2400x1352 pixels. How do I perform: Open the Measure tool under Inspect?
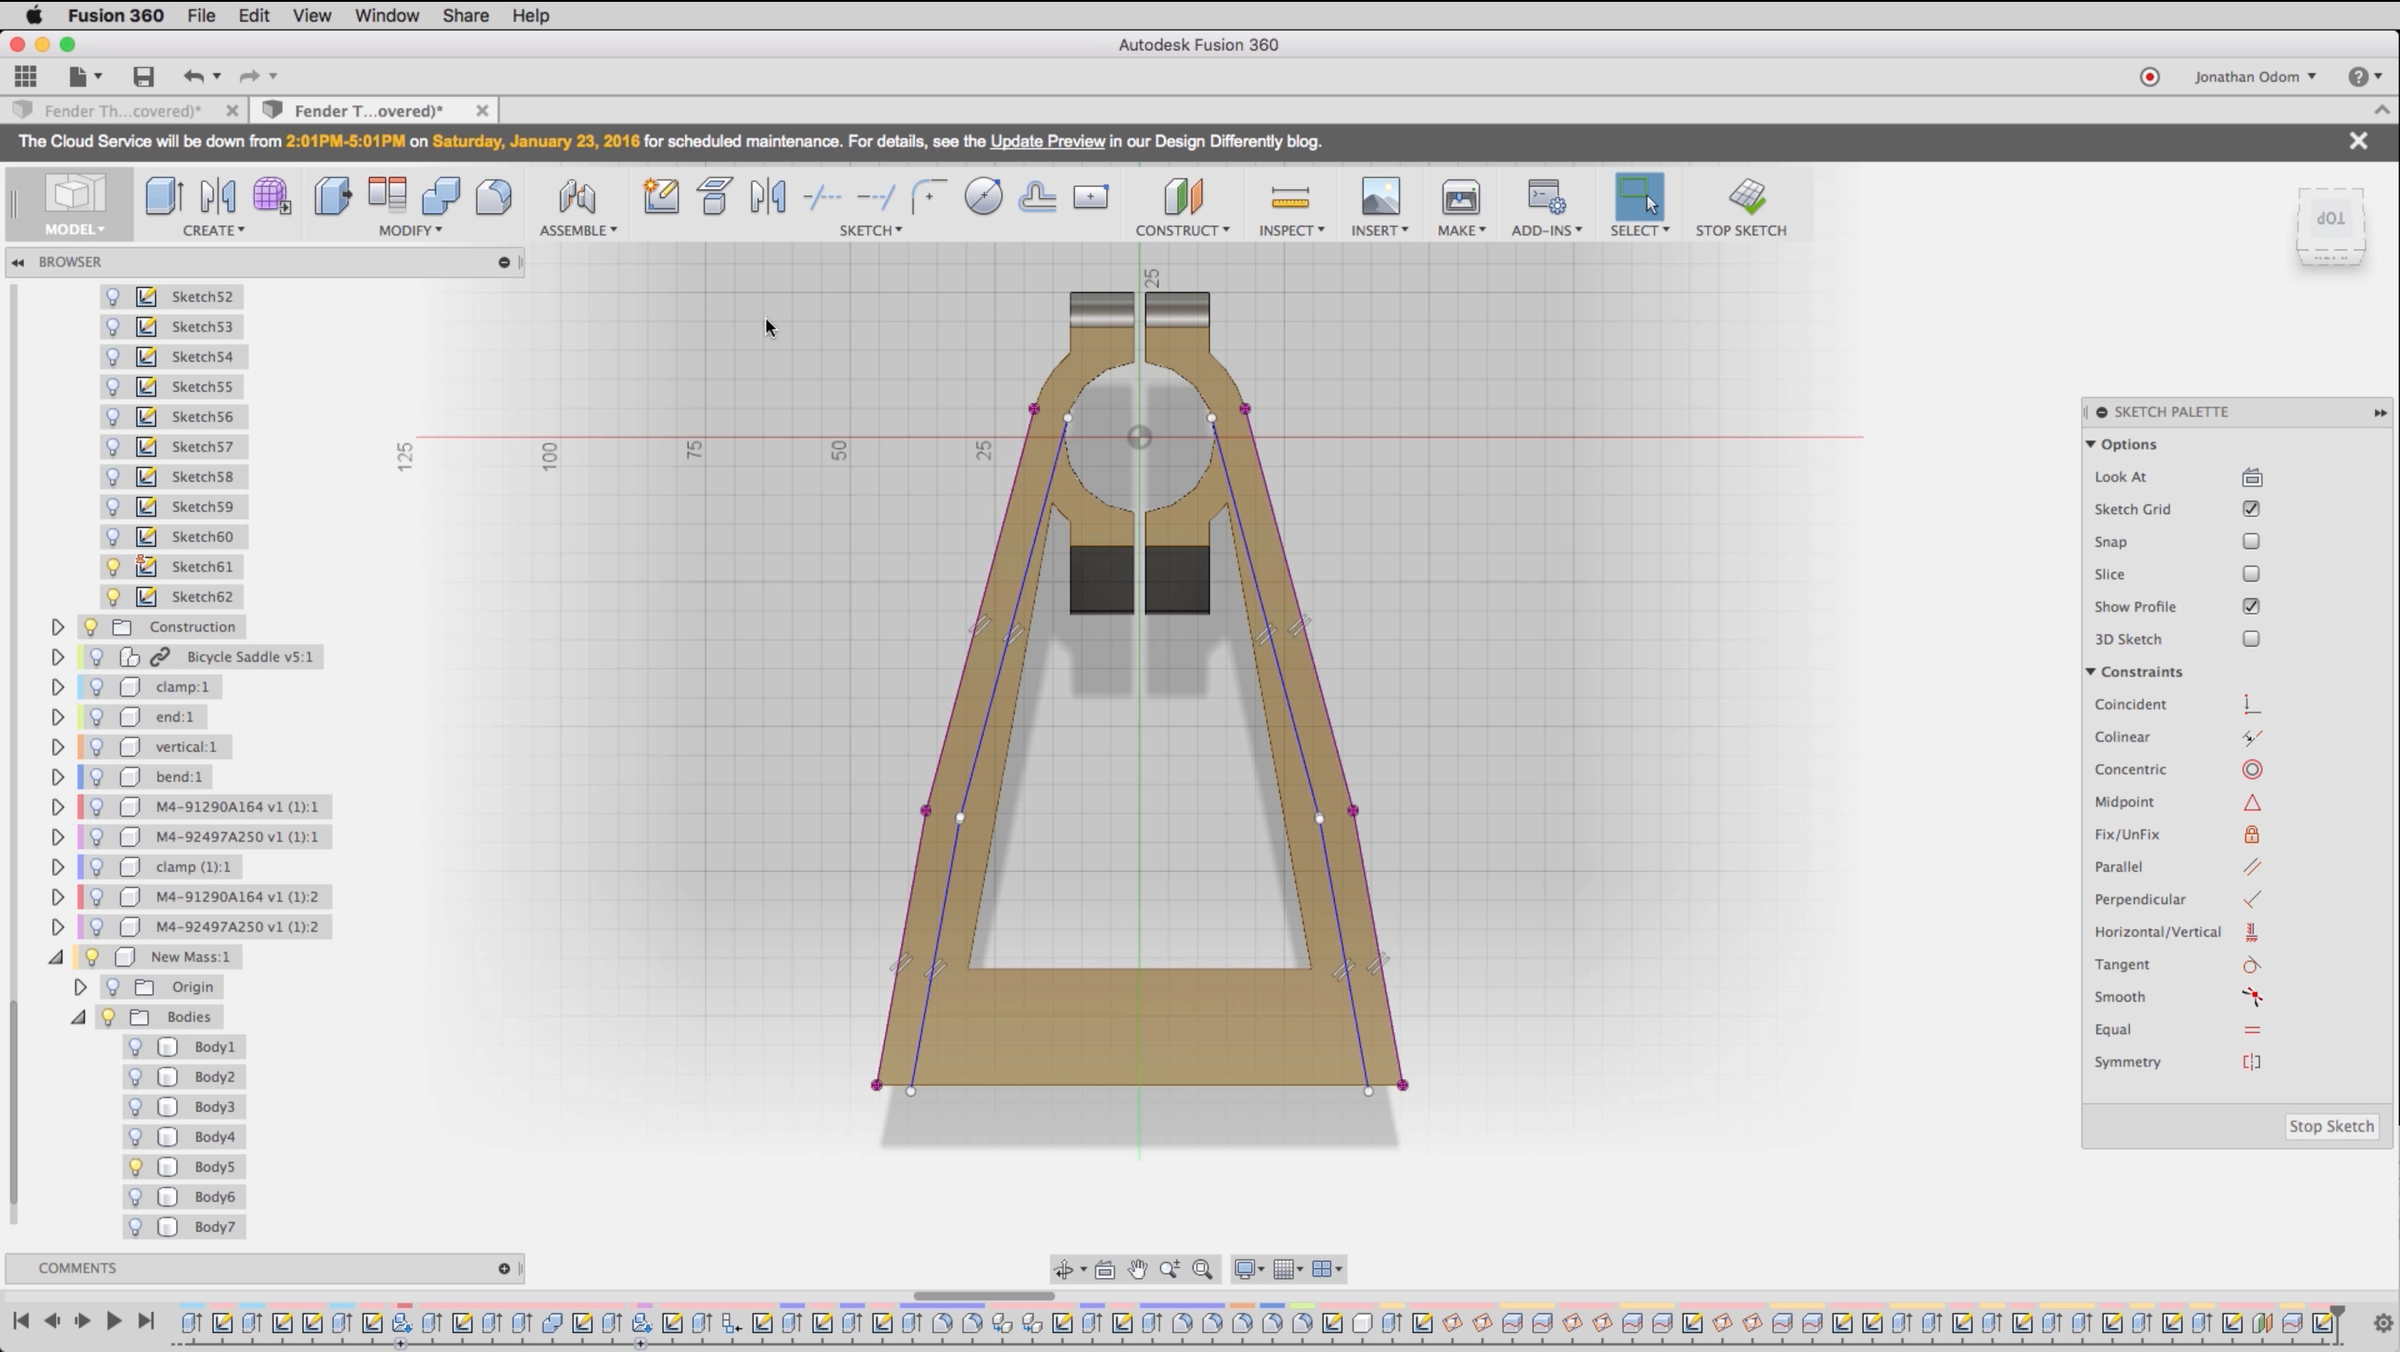click(1289, 197)
